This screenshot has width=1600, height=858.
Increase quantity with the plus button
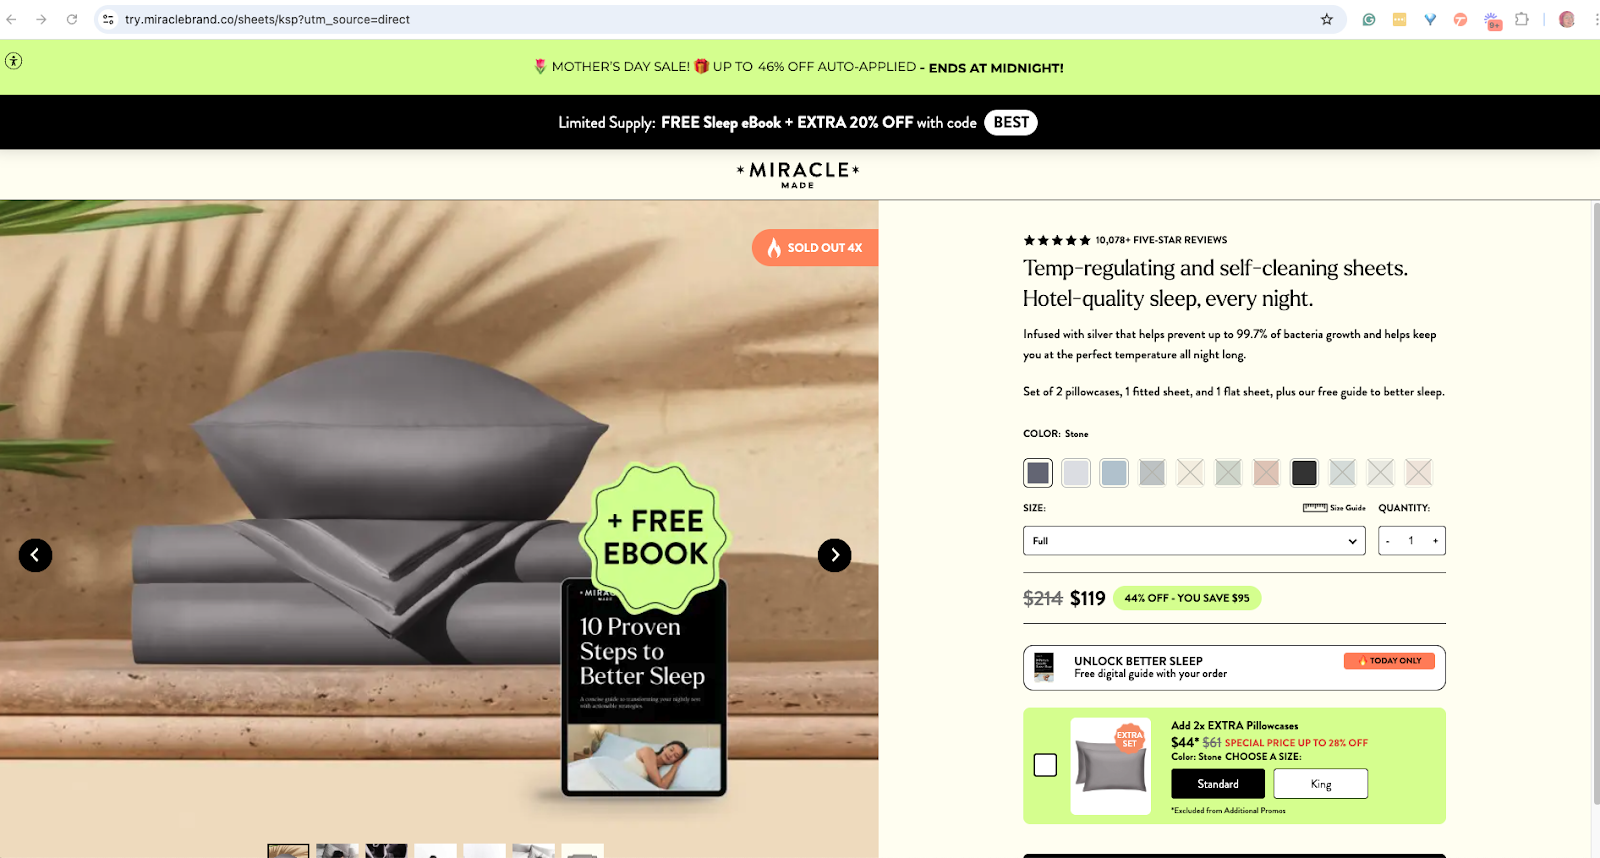[x=1435, y=541]
